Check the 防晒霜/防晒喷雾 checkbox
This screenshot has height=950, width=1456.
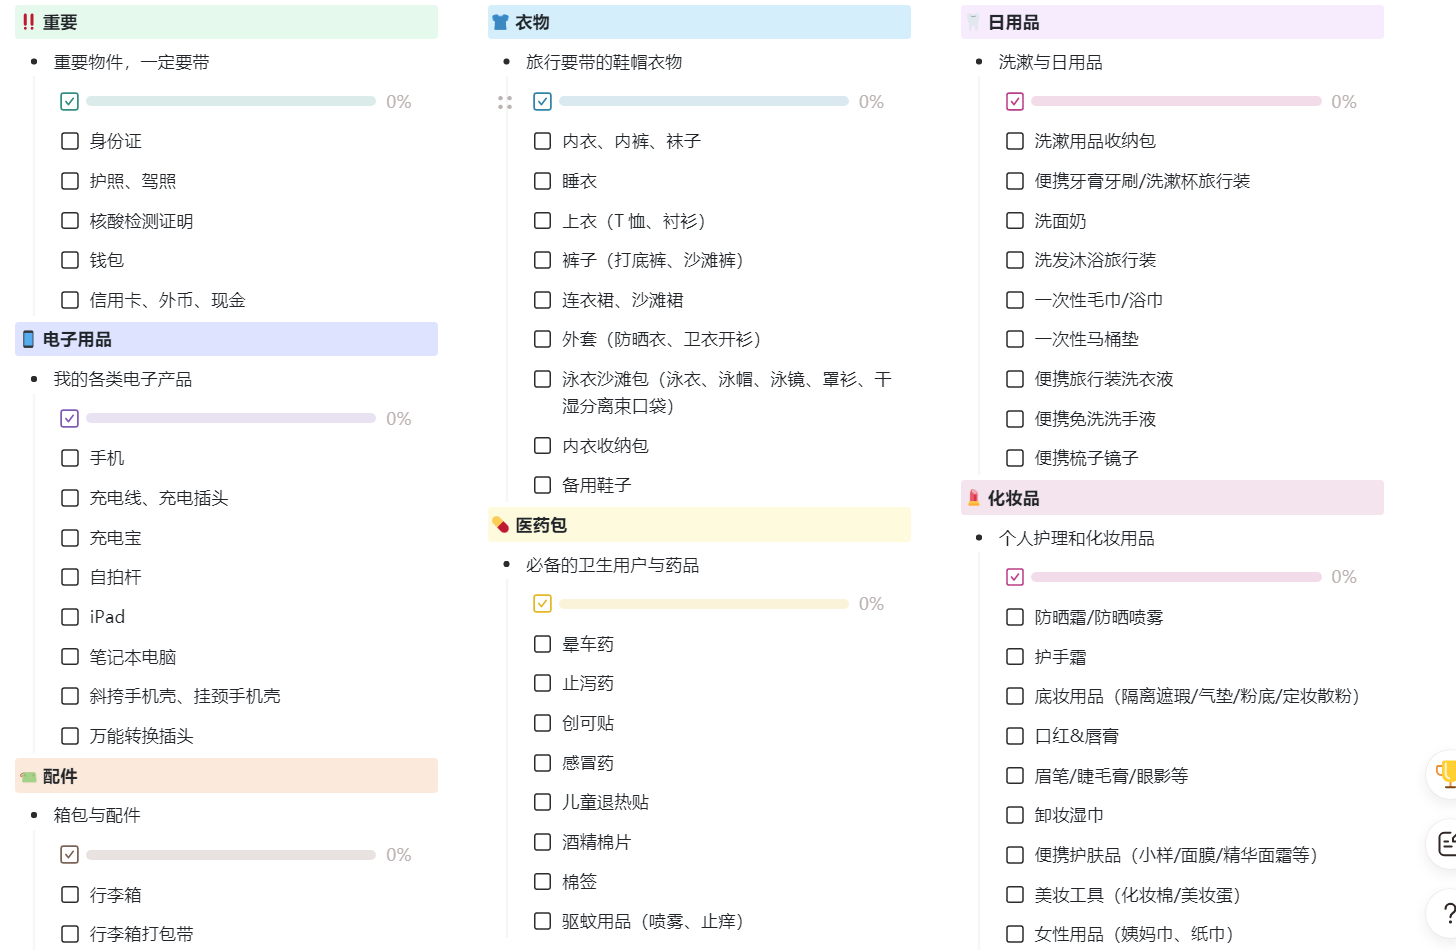(1014, 617)
